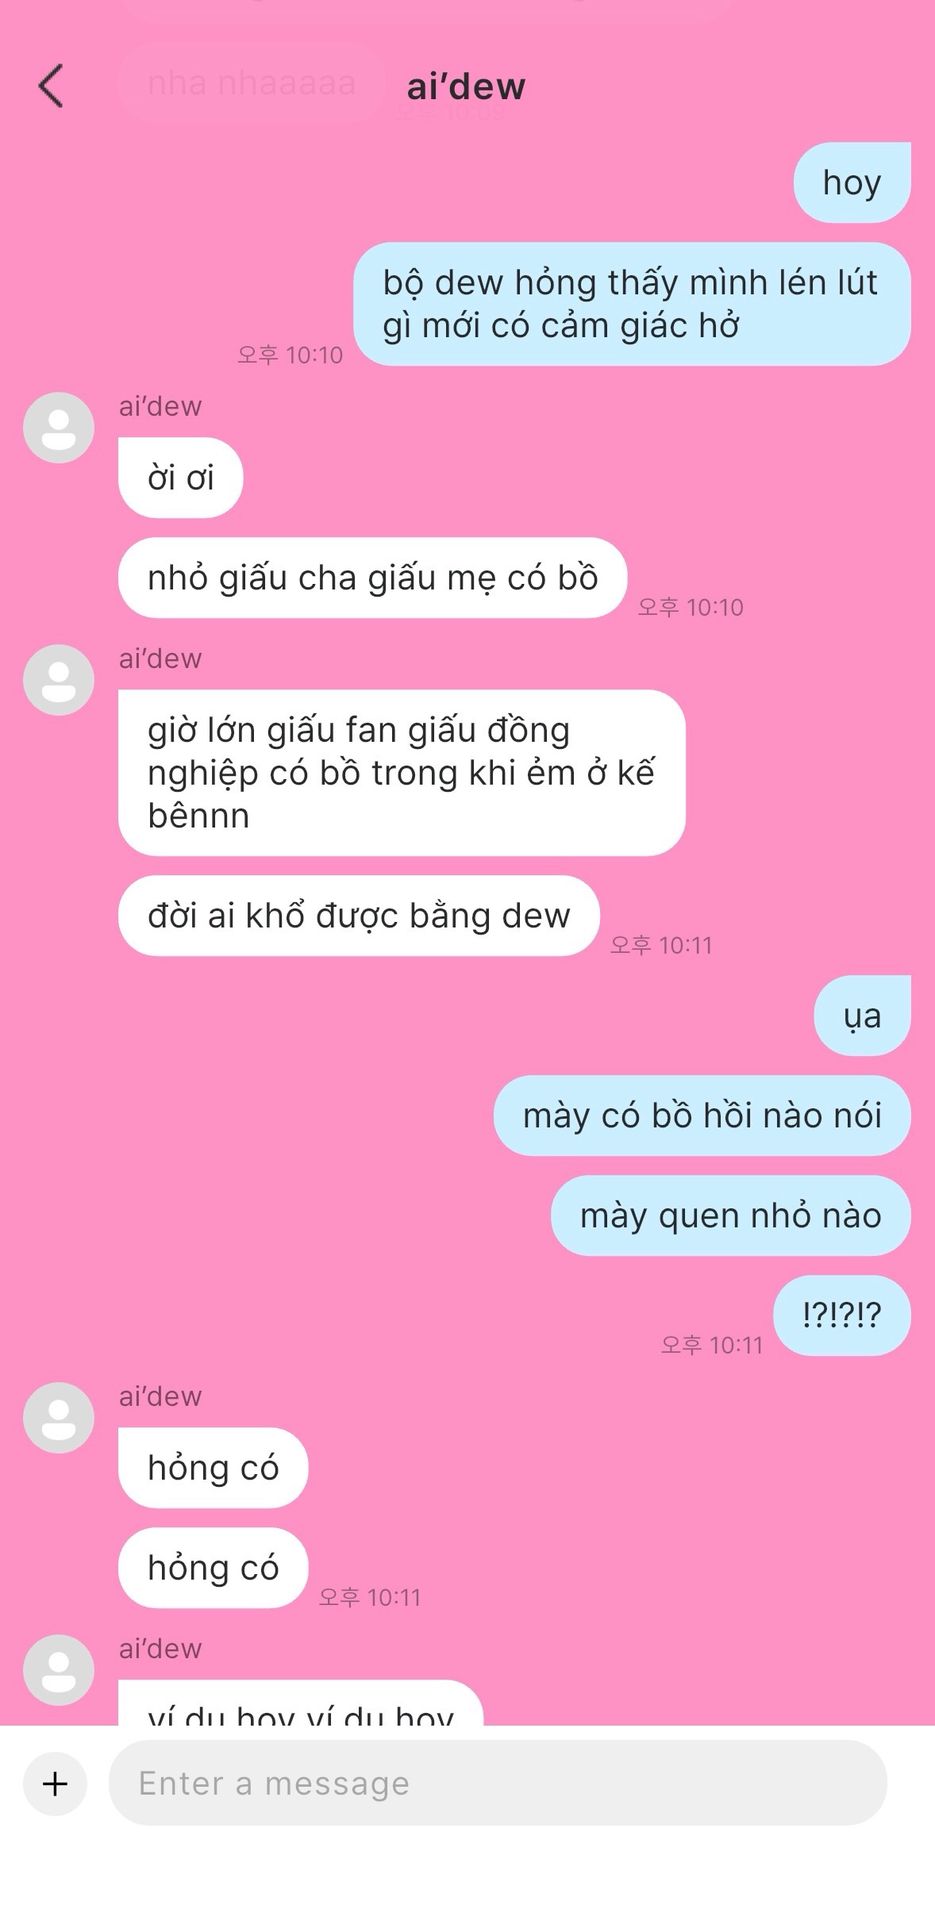Tap ai'dew sender name above "ời ơi"
Image resolution: width=935 pixels, height=1920 pixels.
pyautogui.click(x=160, y=406)
